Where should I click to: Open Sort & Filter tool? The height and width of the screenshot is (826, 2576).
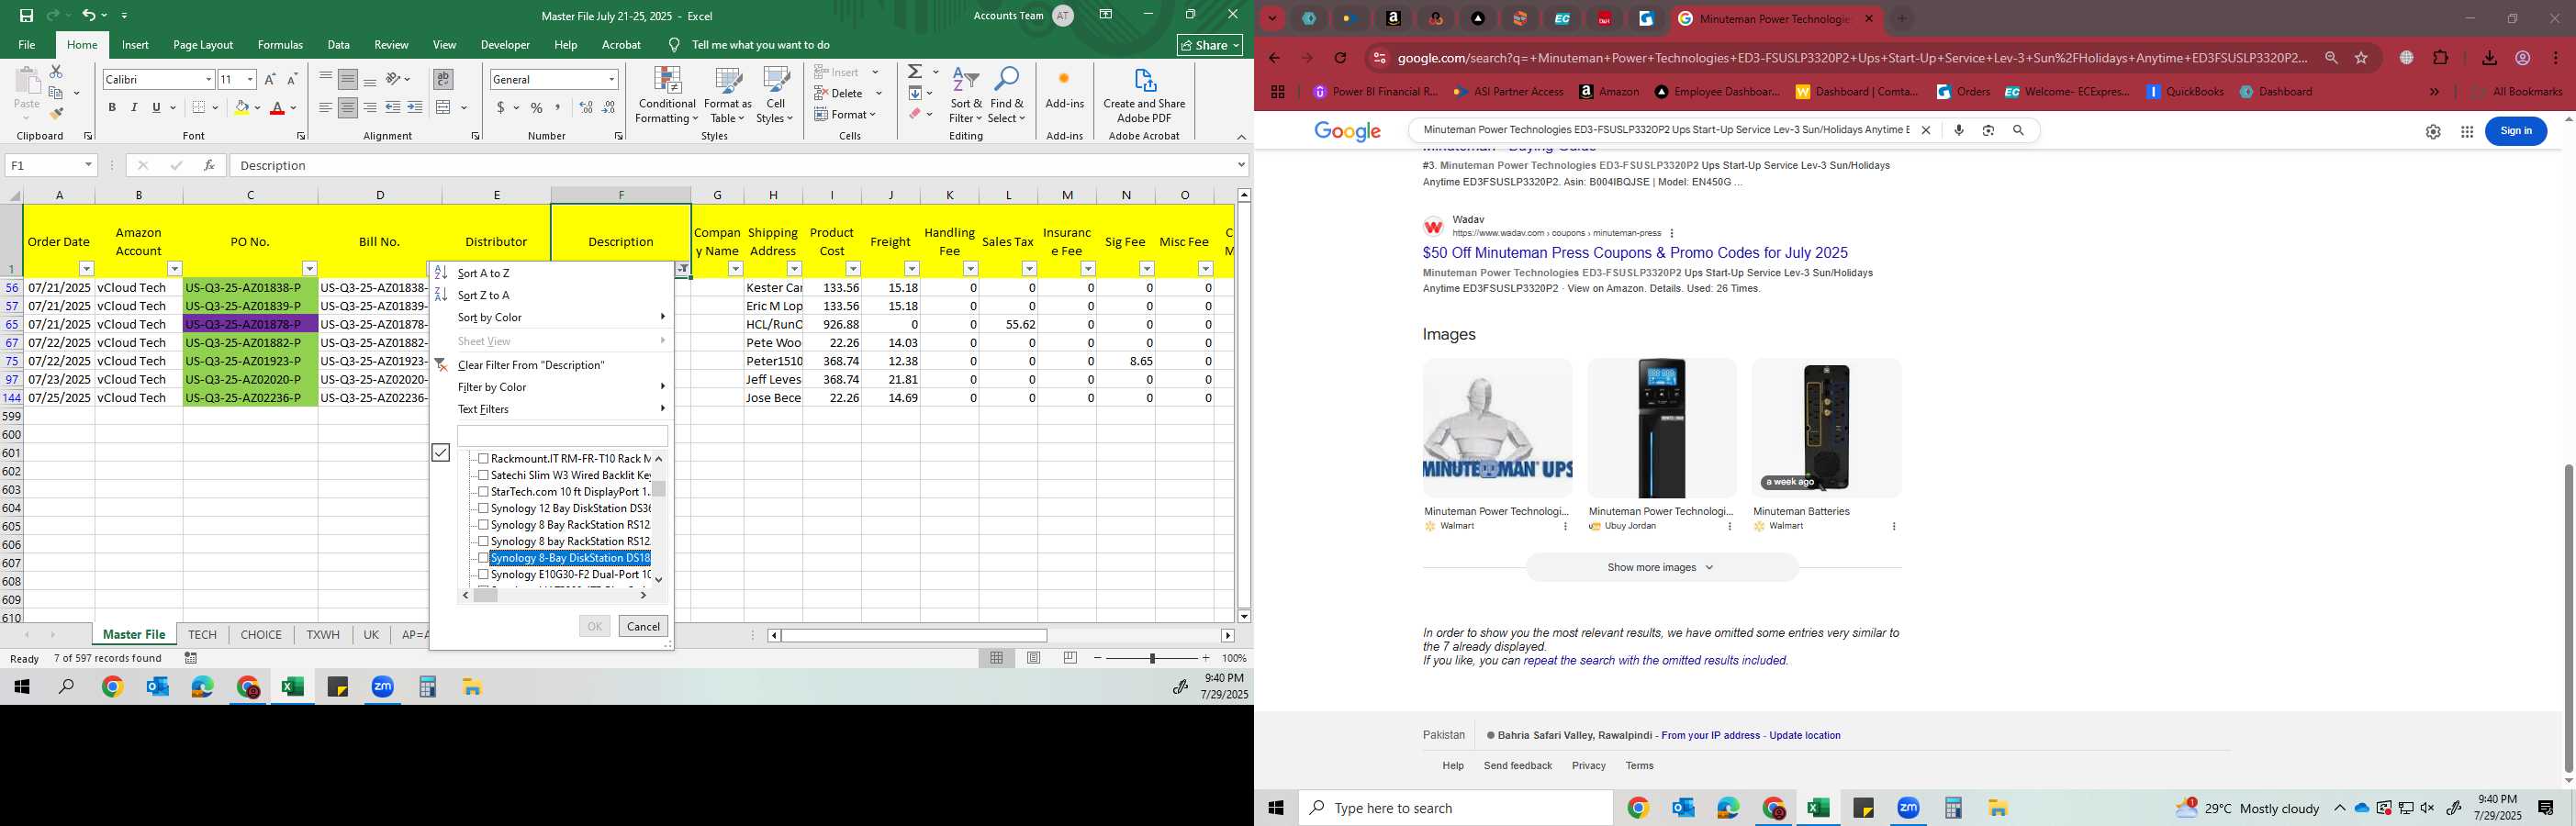[x=966, y=96]
